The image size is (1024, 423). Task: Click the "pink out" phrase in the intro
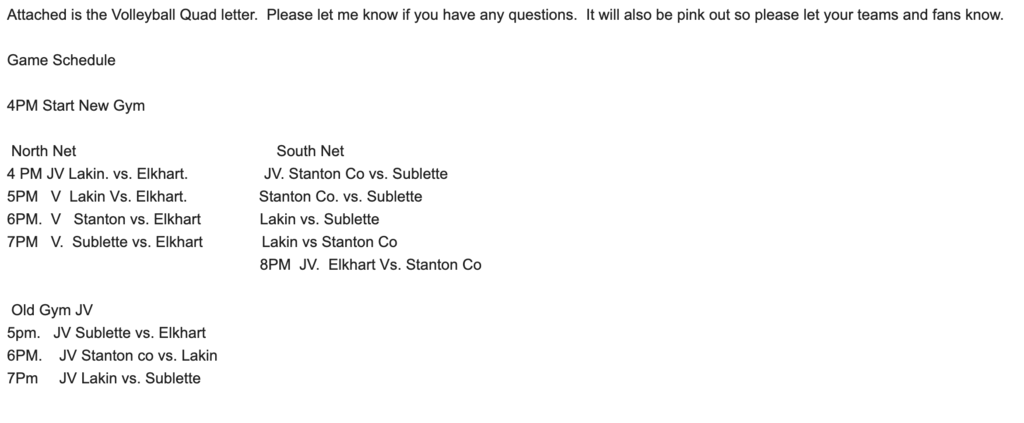(x=717, y=15)
